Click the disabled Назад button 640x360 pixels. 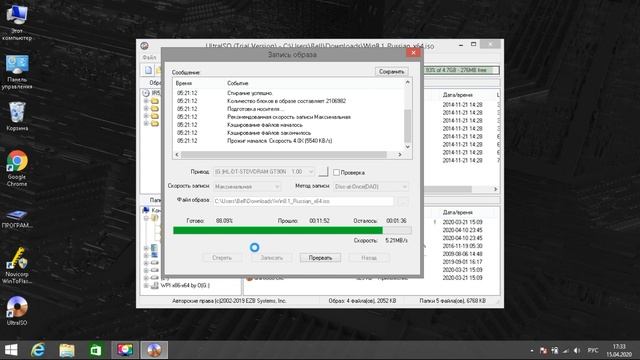(x=369, y=258)
